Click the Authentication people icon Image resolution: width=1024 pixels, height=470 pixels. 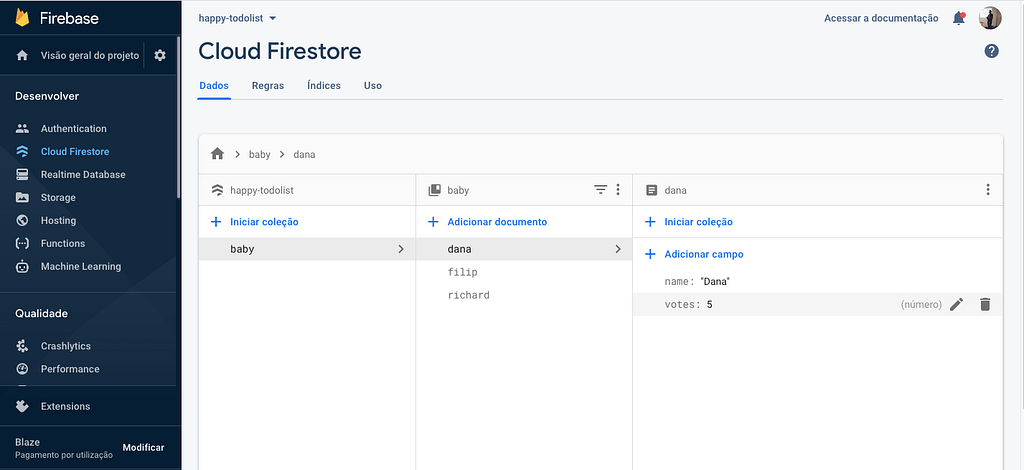[x=22, y=129]
